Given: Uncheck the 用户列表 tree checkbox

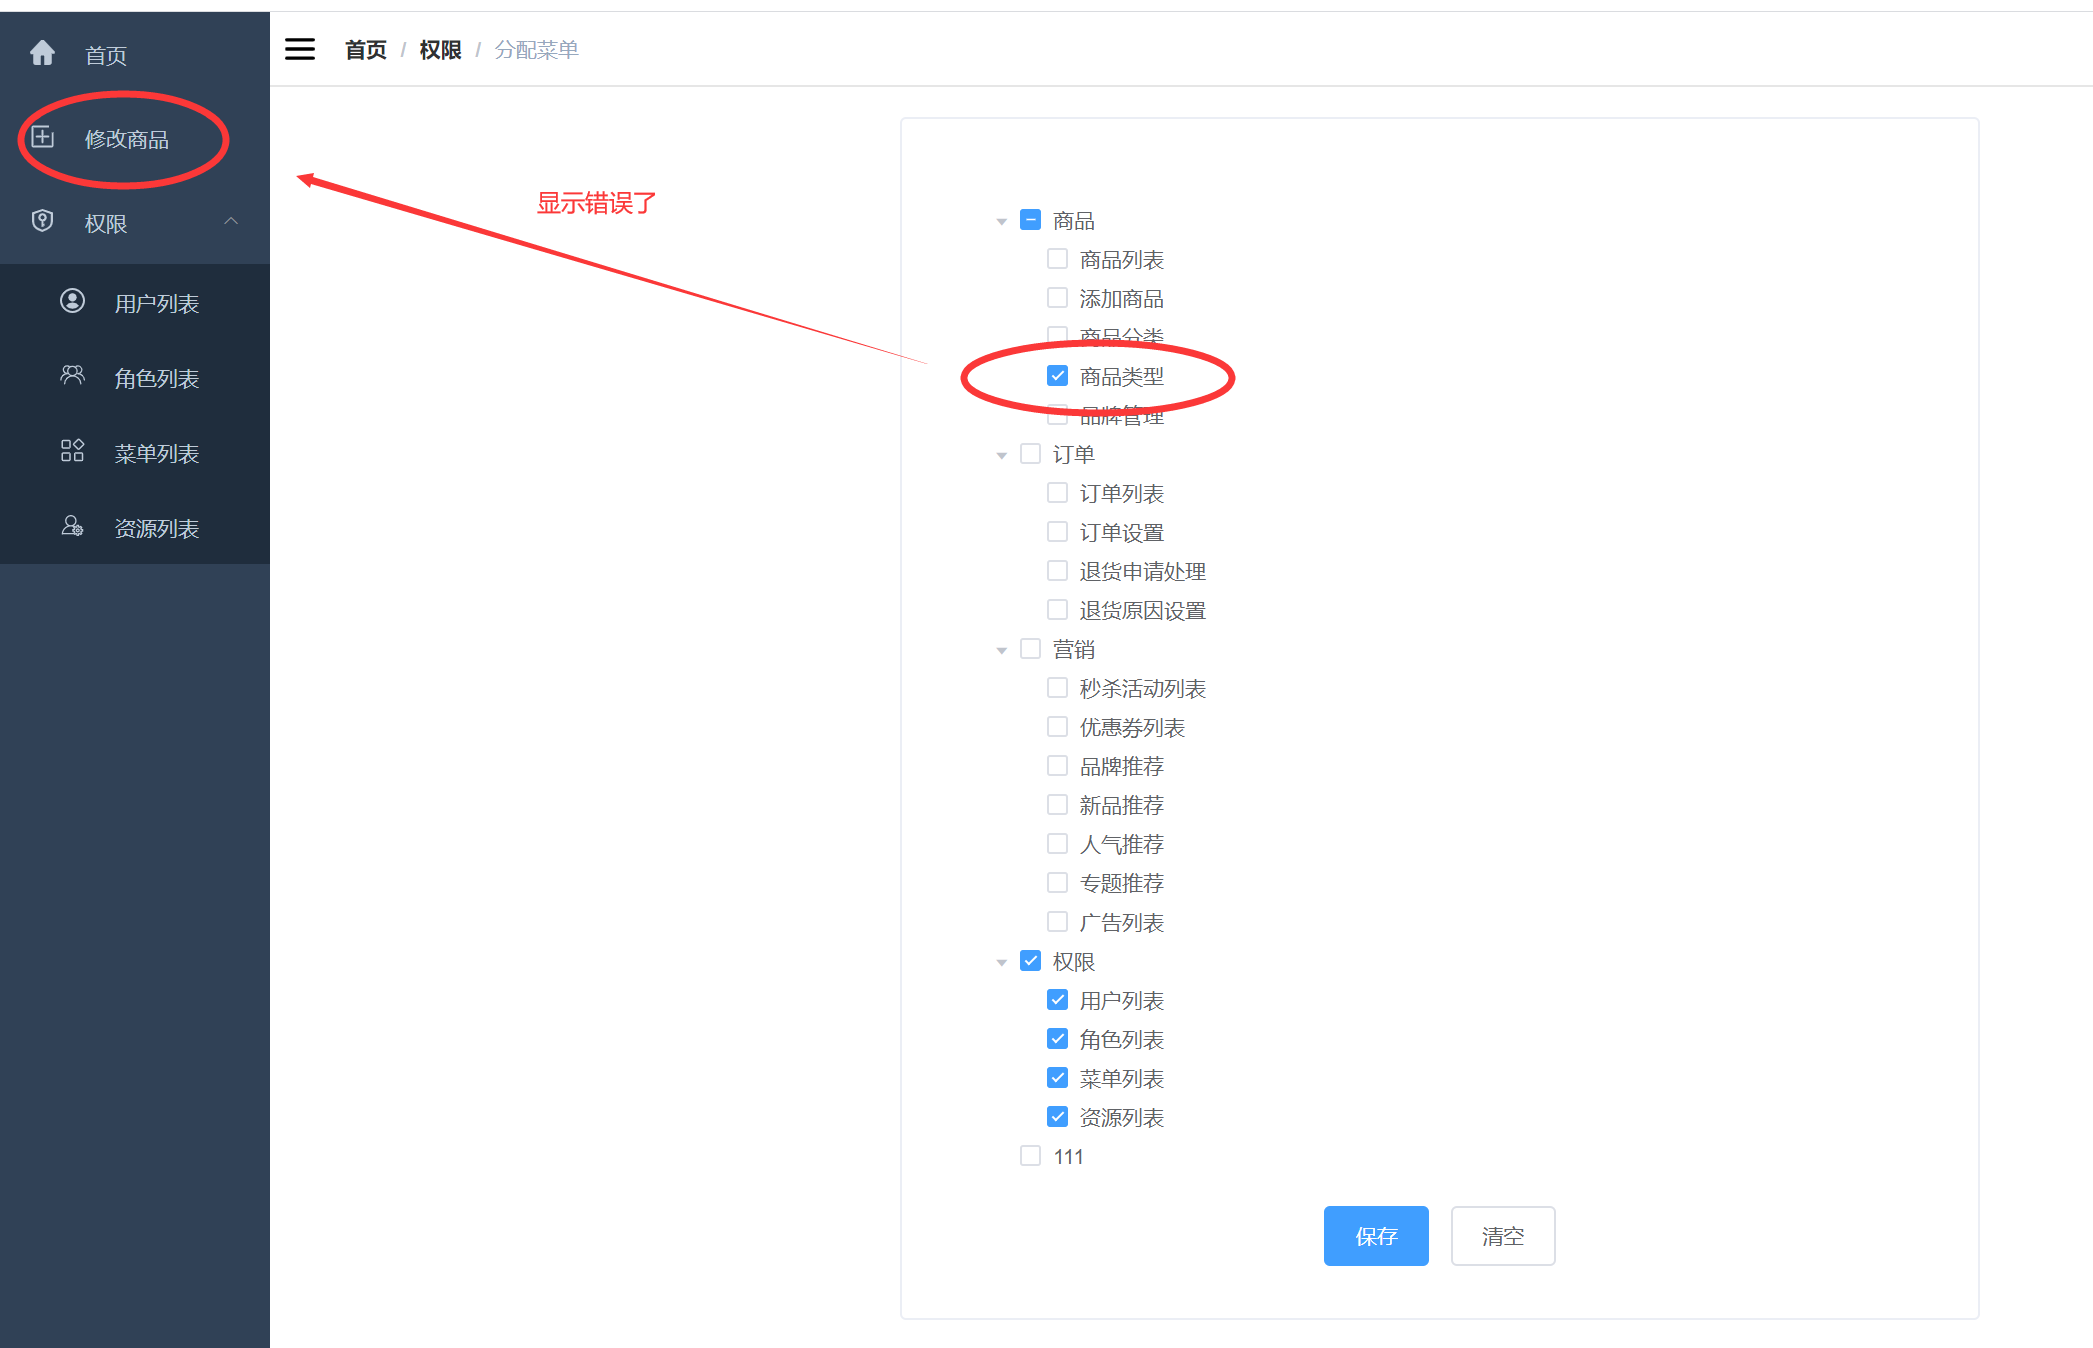Looking at the screenshot, I should tap(1057, 1000).
